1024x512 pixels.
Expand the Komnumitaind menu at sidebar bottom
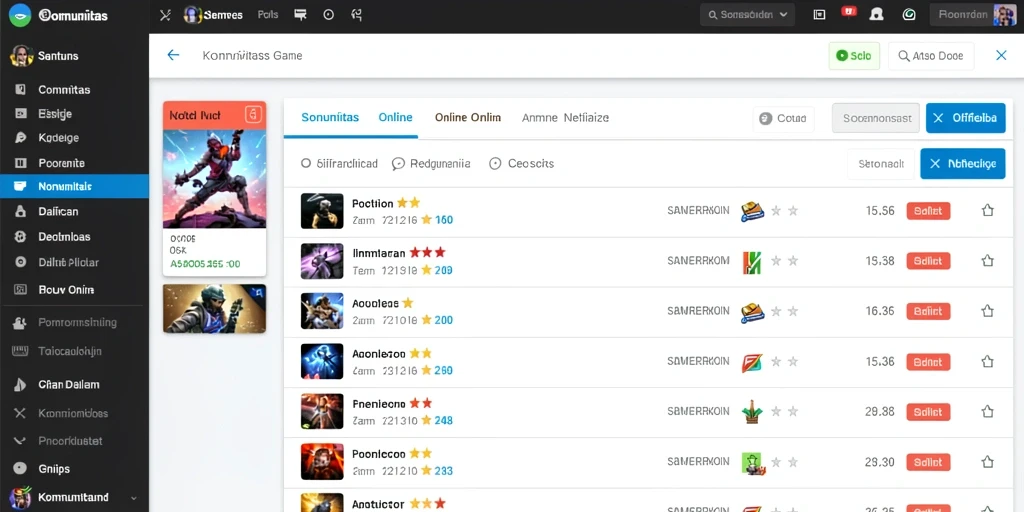(134, 498)
